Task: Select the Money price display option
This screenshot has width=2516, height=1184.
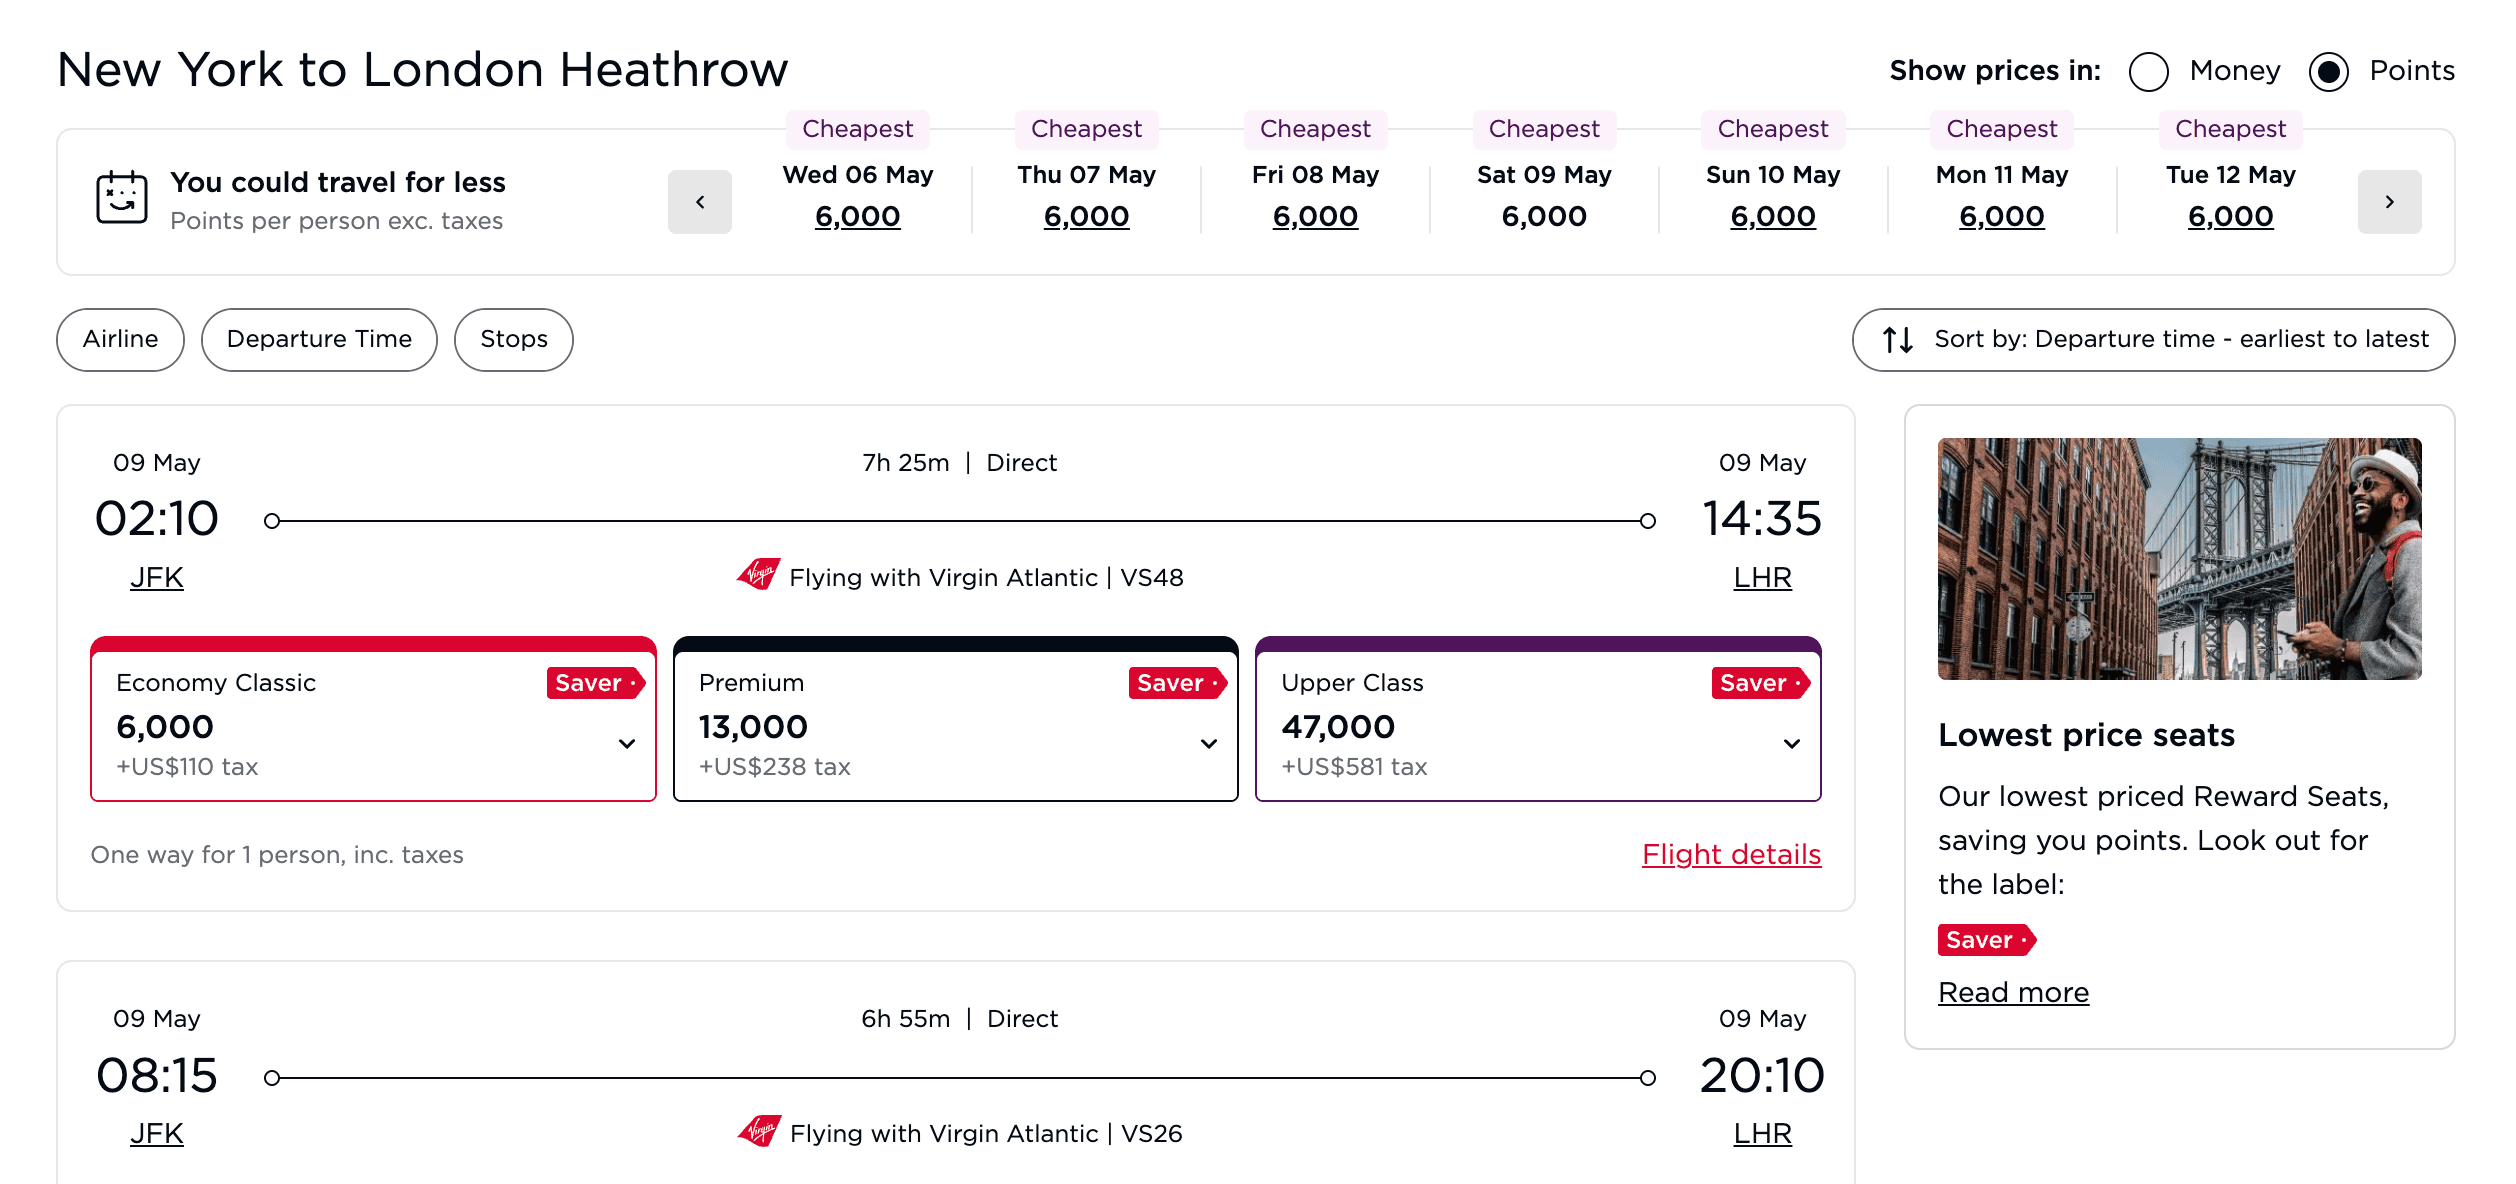Action: 2148,71
